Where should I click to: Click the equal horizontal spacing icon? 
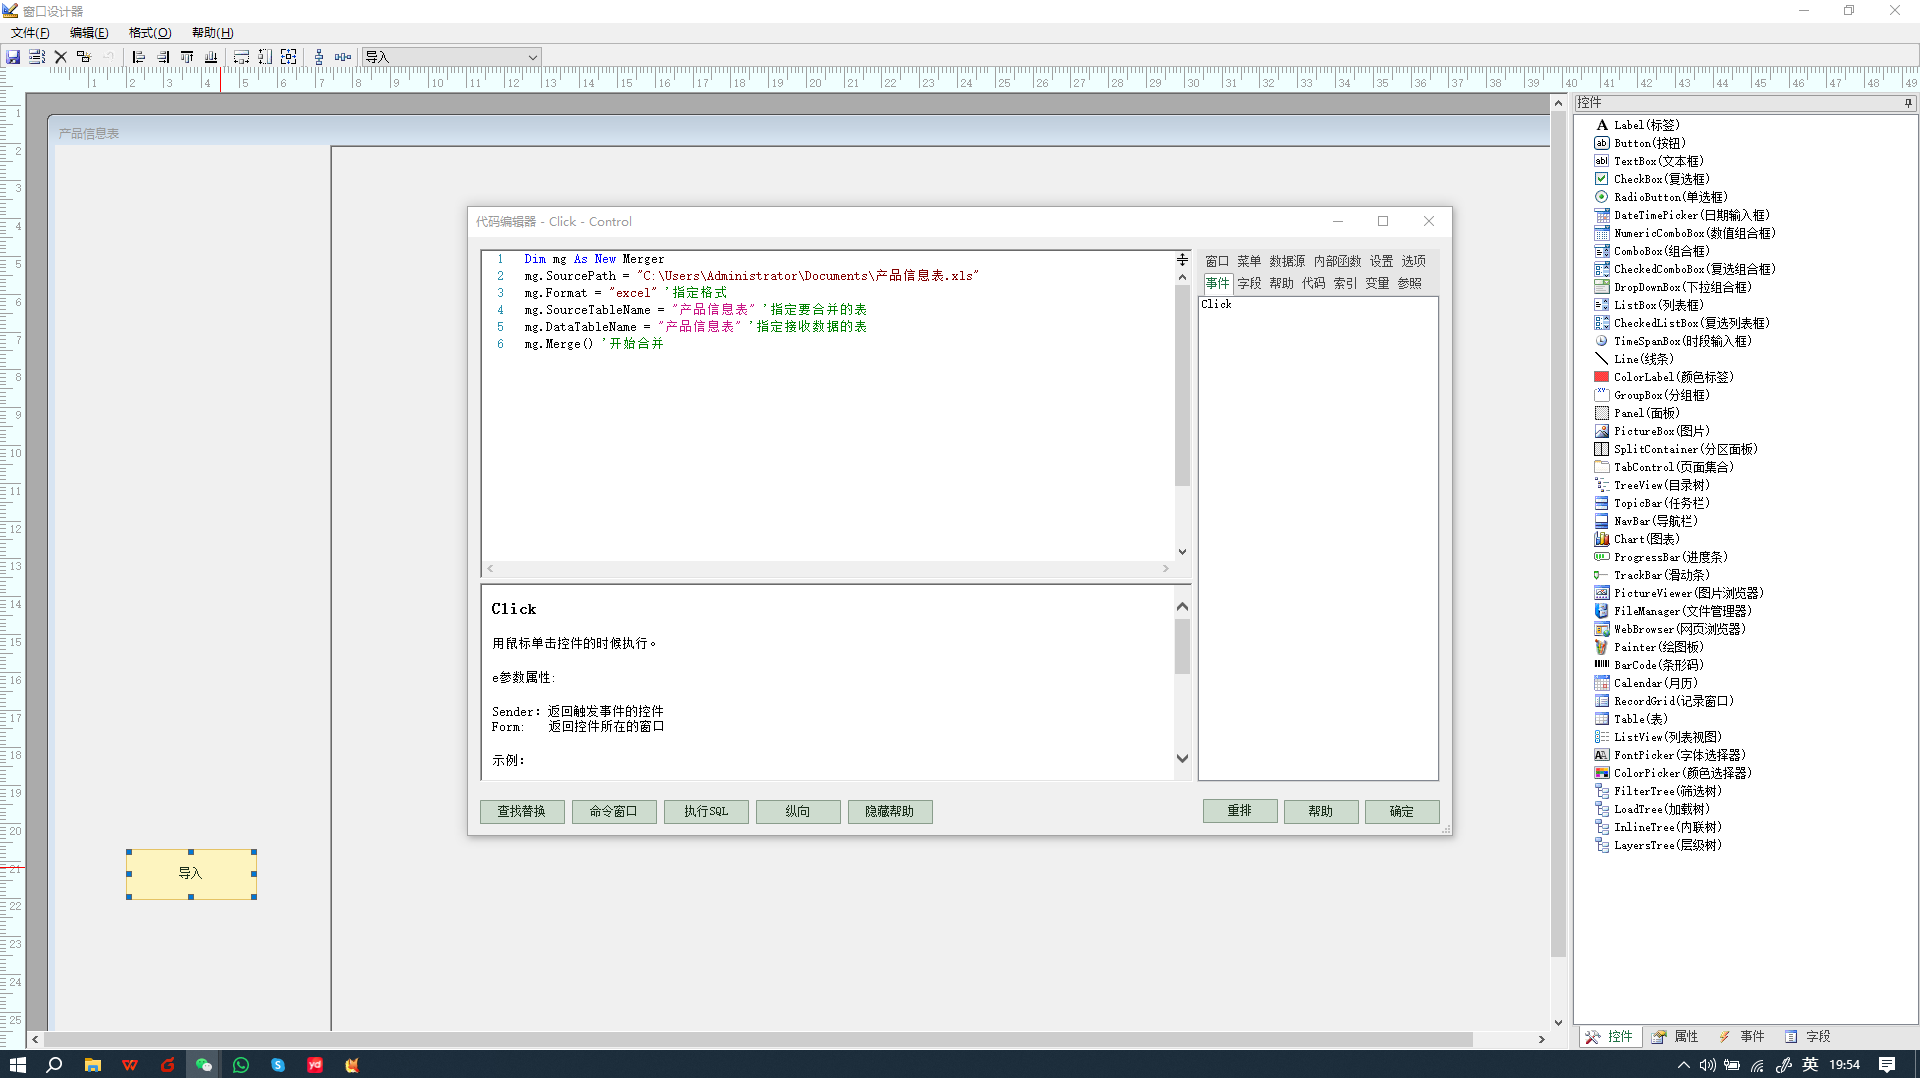tap(343, 57)
